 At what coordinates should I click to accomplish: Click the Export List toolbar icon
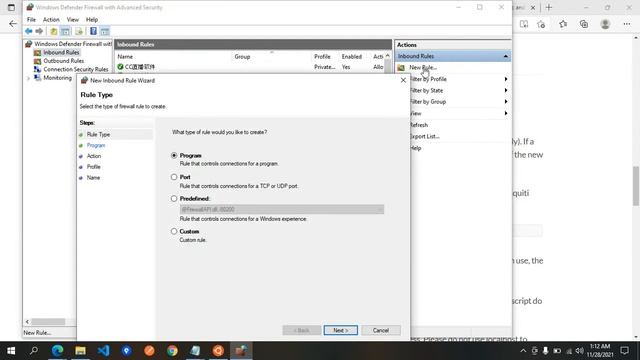click(x=79, y=31)
